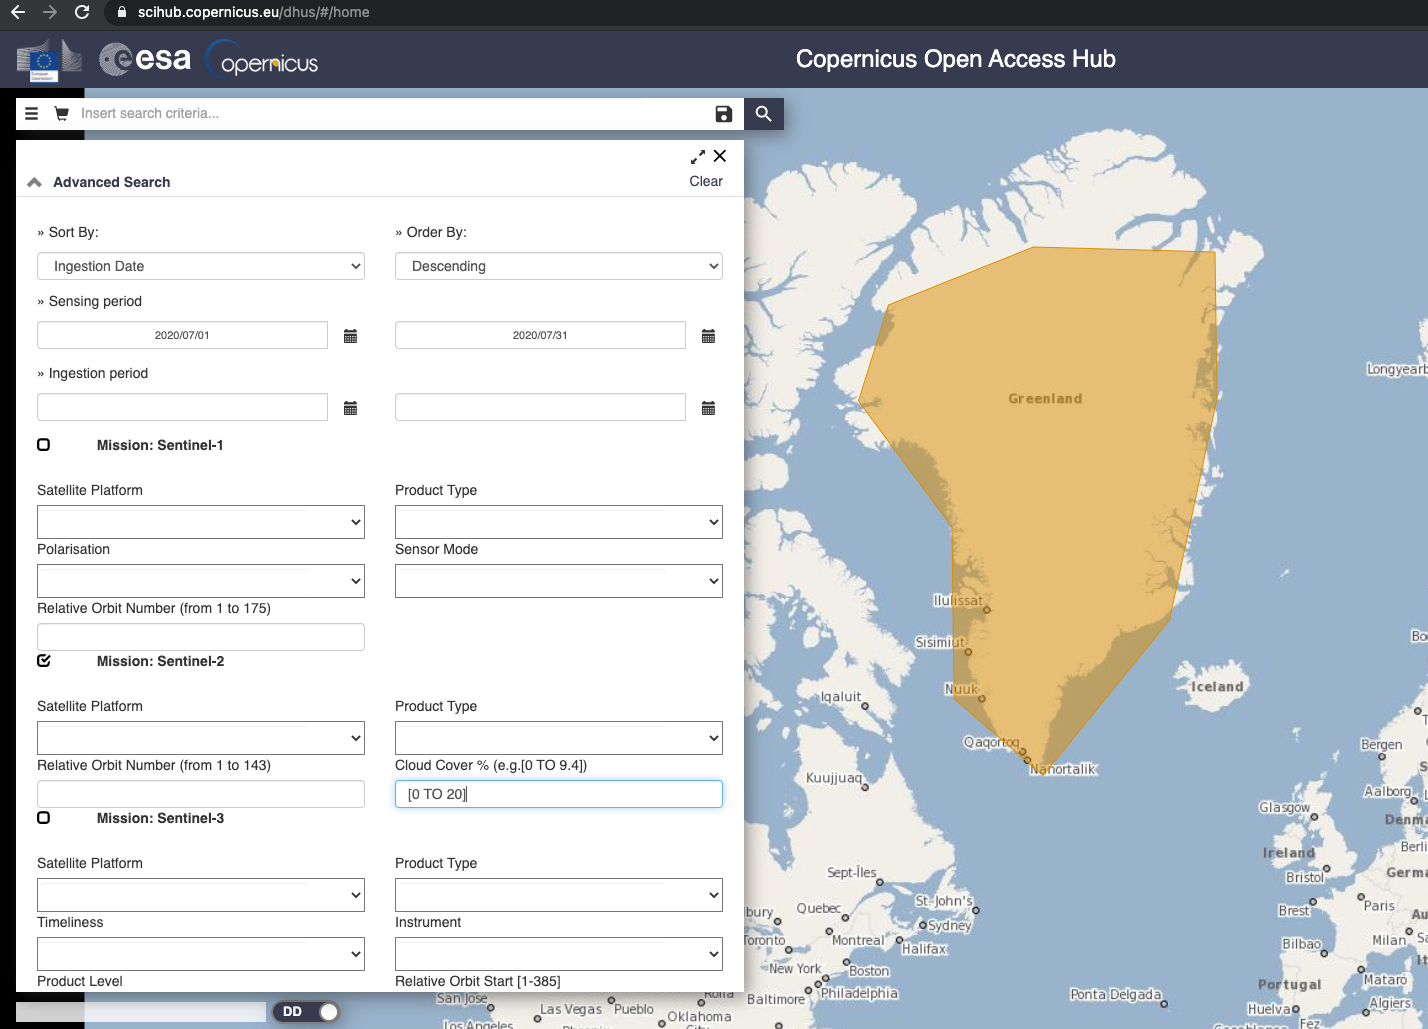Collapse the Advanced Search section
The height and width of the screenshot is (1029, 1428).
35,182
